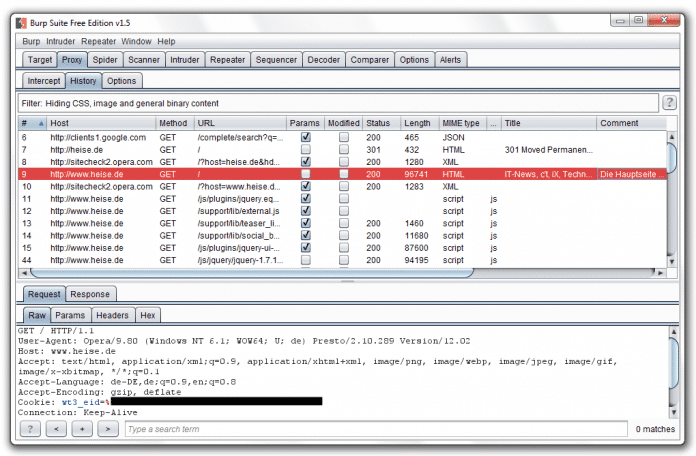Toggle Modified checkbox for request row 7
This screenshot has height=456, width=696.
click(344, 149)
